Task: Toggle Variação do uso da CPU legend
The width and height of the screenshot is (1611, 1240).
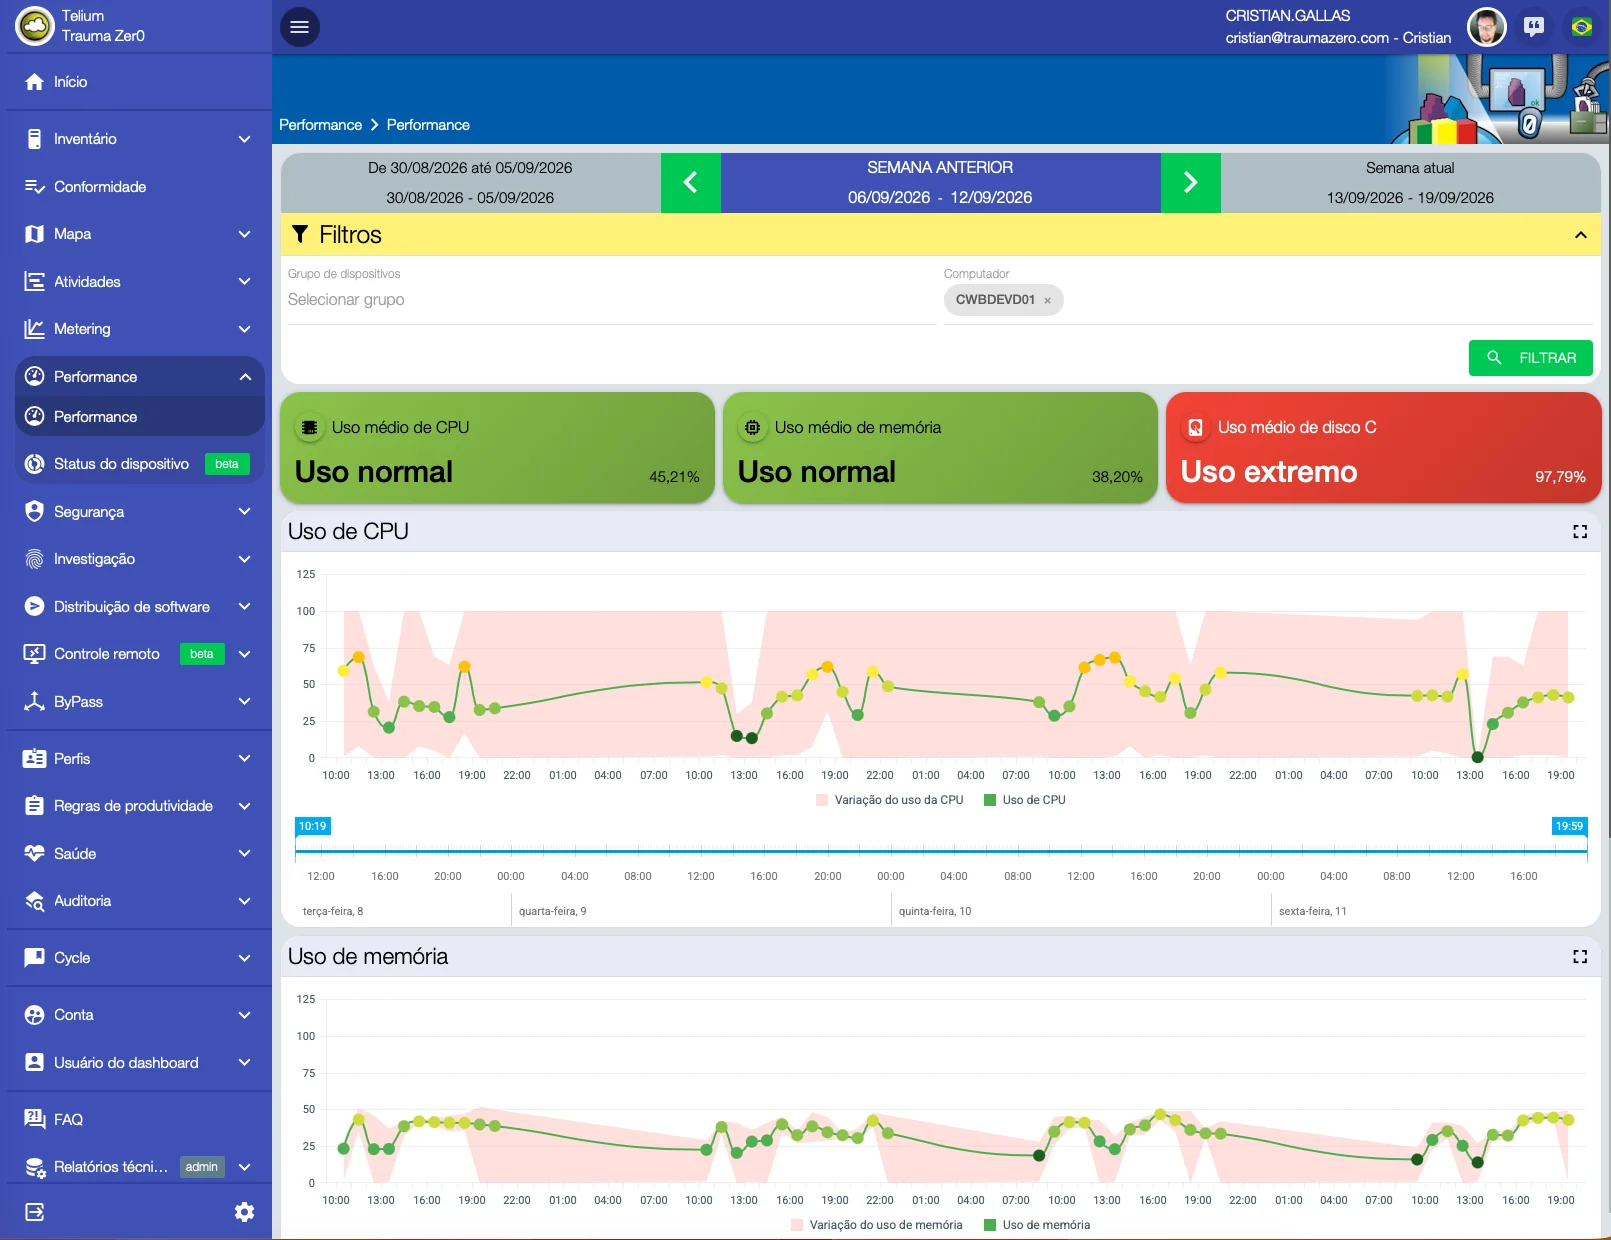Action: coord(890,800)
